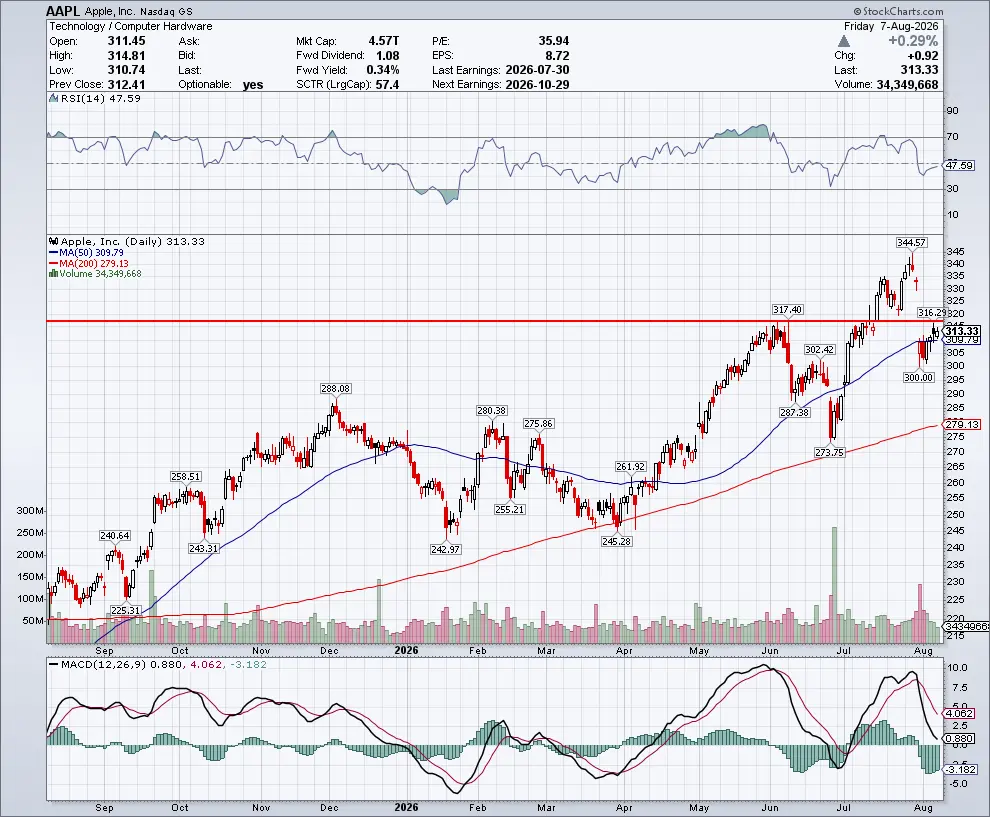The image size is (990, 817).
Task: Click the EPS value 8.72
Action: pyautogui.click(x=558, y=56)
